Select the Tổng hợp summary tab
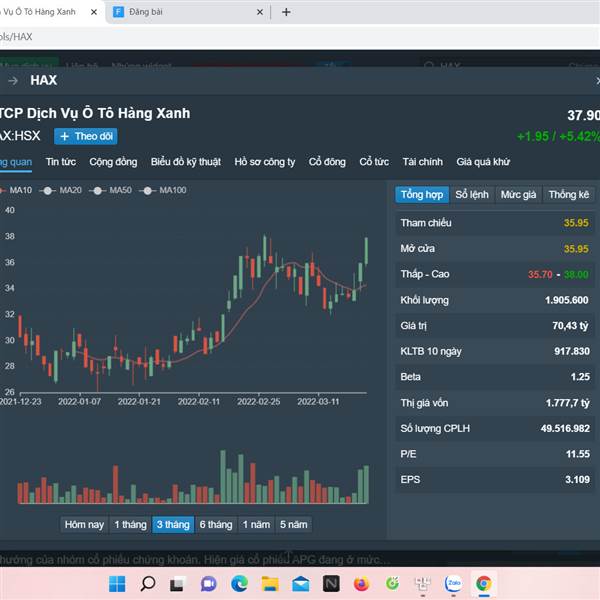 click(422, 194)
